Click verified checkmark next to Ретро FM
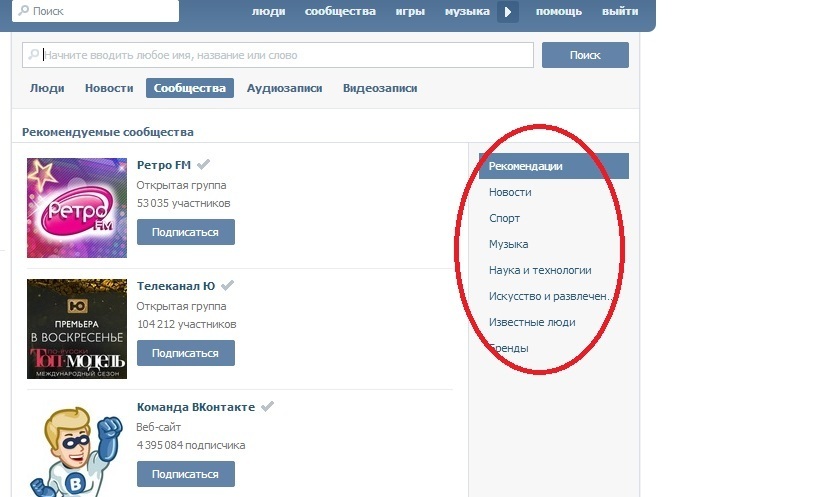 (203, 164)
